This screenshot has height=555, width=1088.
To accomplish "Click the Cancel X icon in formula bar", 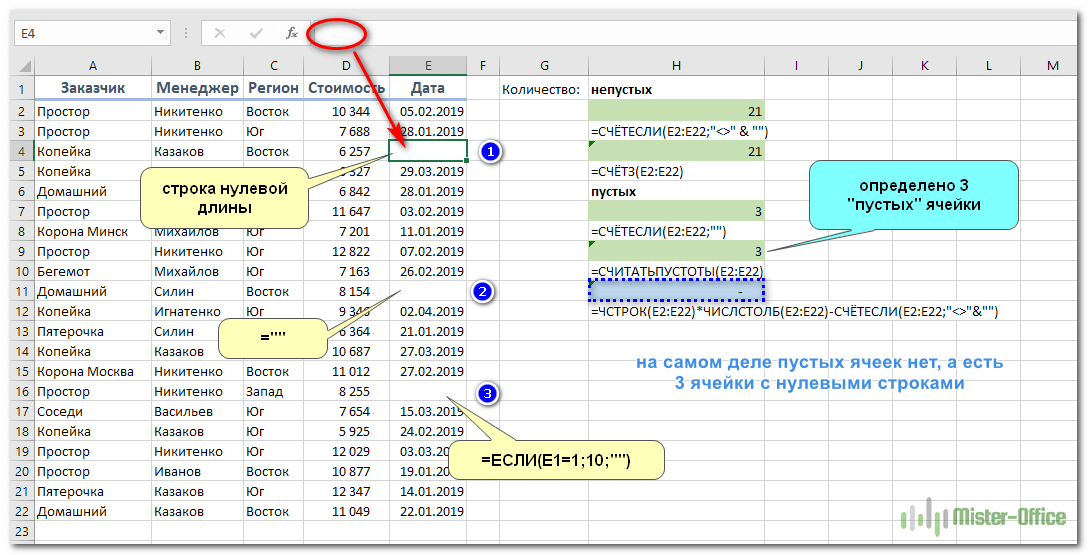I will [x=220, y=33].
